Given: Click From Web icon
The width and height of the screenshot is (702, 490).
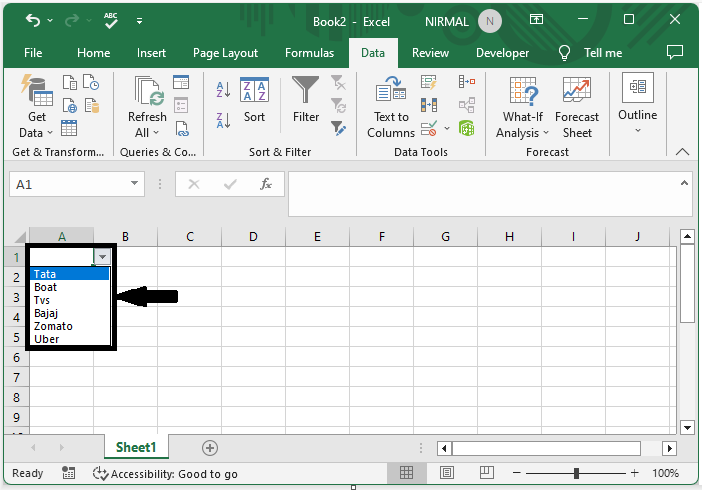Looking at the screenshot, I should point(69,106).
